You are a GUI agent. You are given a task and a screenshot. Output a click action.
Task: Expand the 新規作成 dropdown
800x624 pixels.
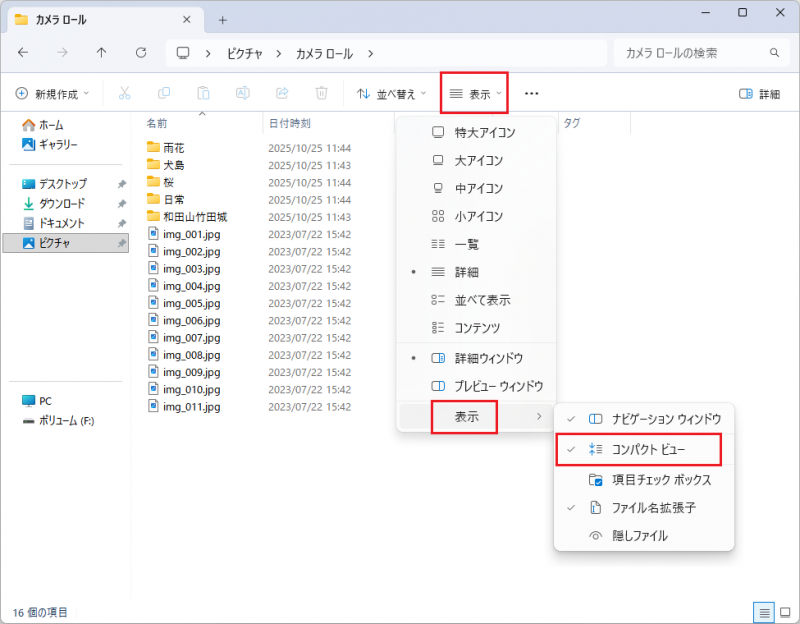coord(52,93)
